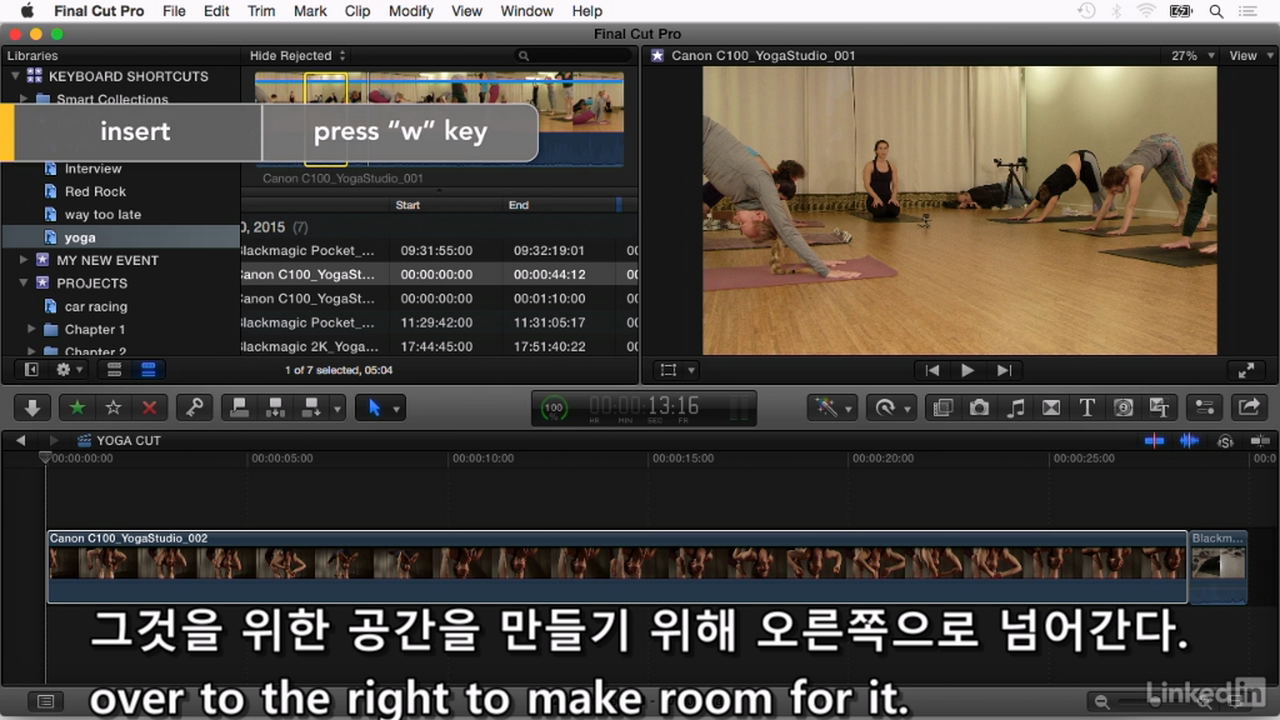Unrate clip using the outlined star

pos(114,407)
